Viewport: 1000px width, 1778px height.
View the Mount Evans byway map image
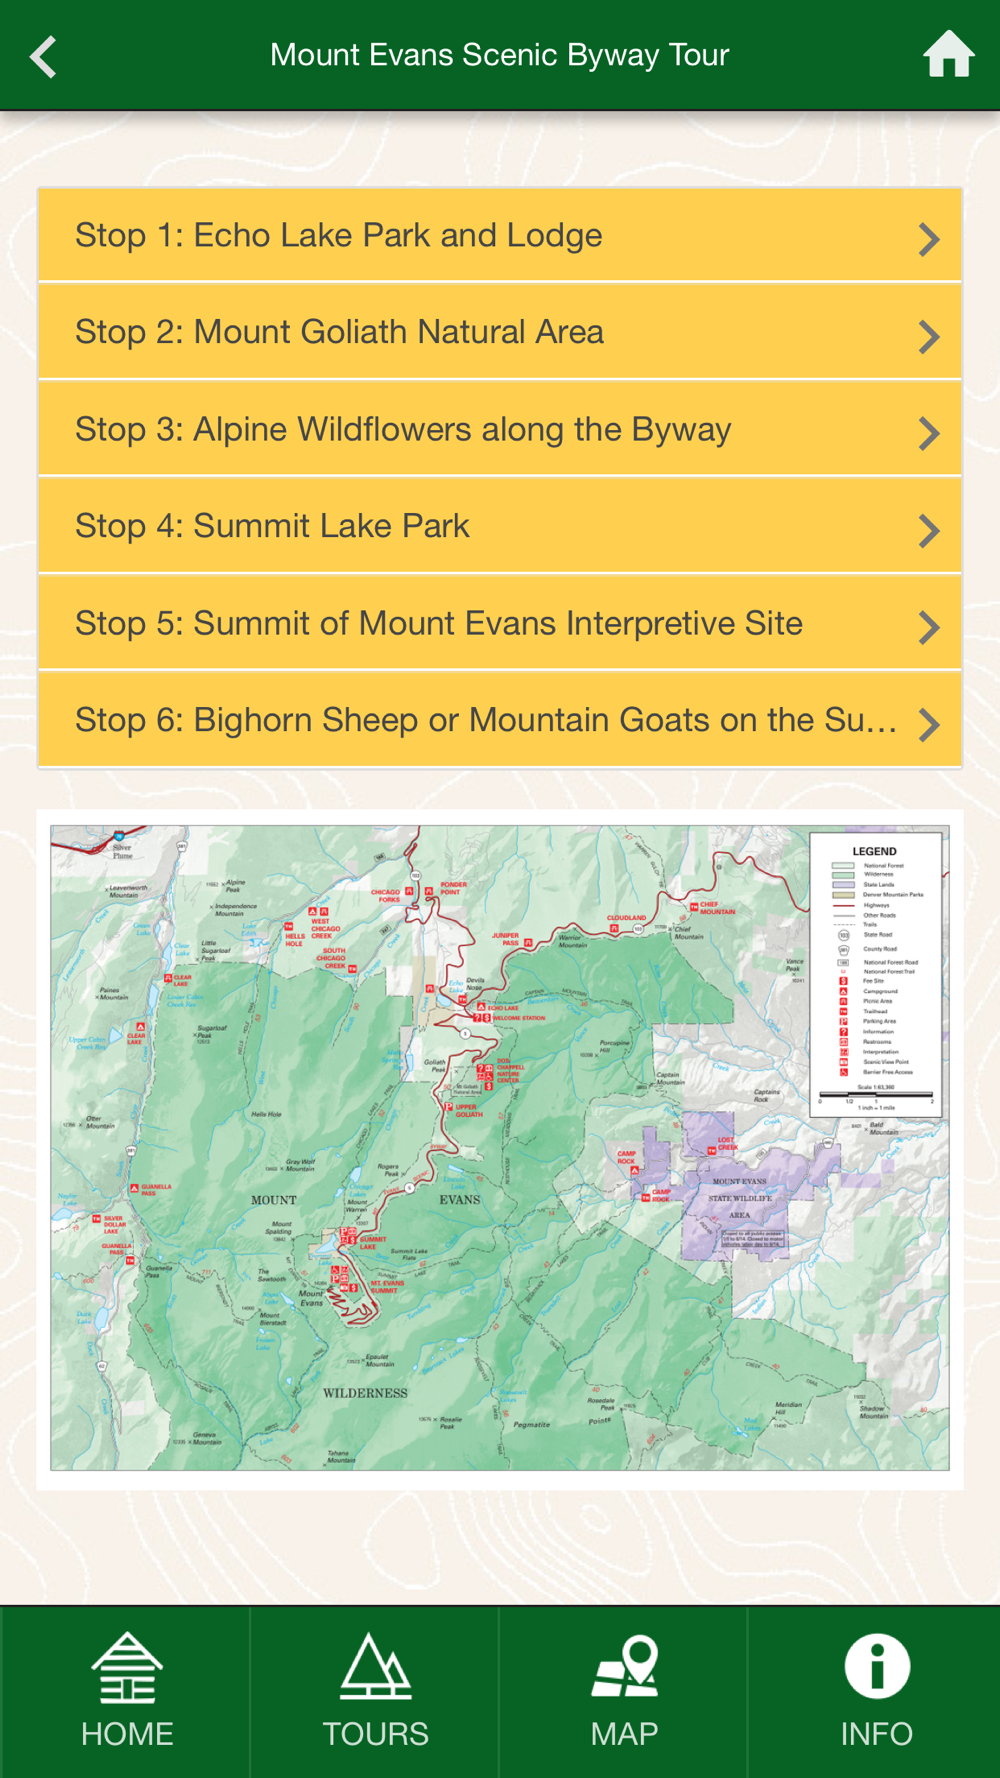(x=500, y=1148)
